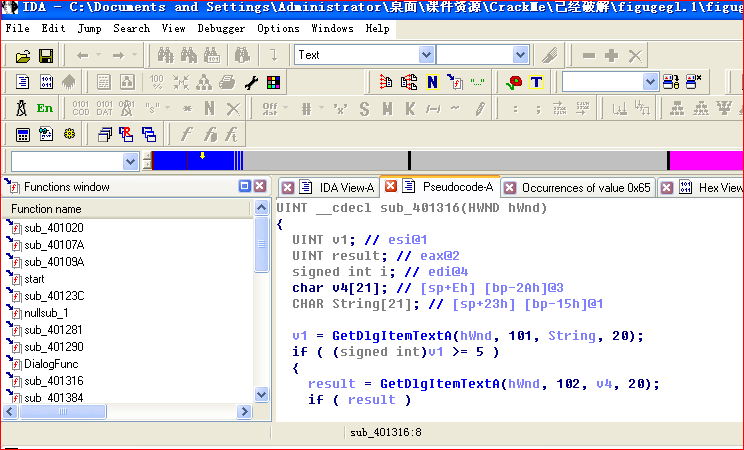The width and height of the screenshot is (744, 450).
Task: Click the blue region of navigation band
Action: click(193, 160)
